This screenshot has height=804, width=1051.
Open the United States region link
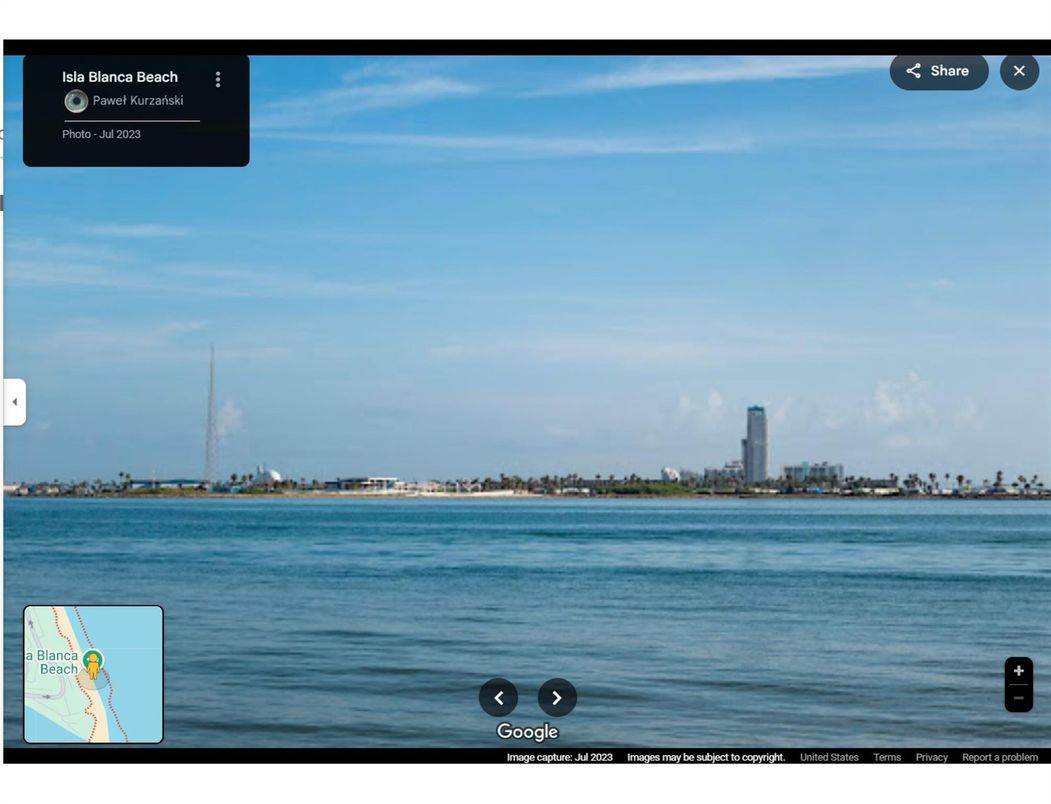(x=829, y=757)
